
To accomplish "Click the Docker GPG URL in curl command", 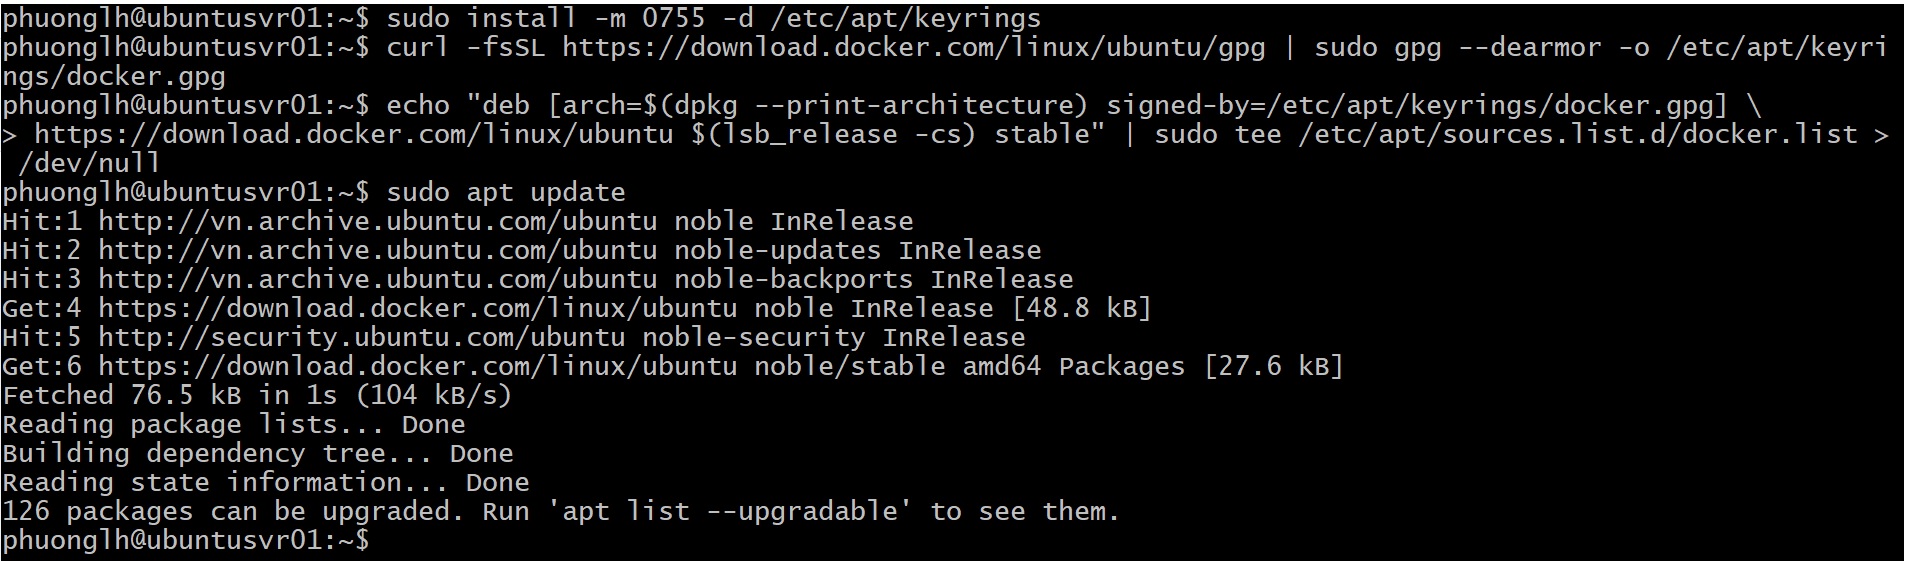I will coord(913,47).
